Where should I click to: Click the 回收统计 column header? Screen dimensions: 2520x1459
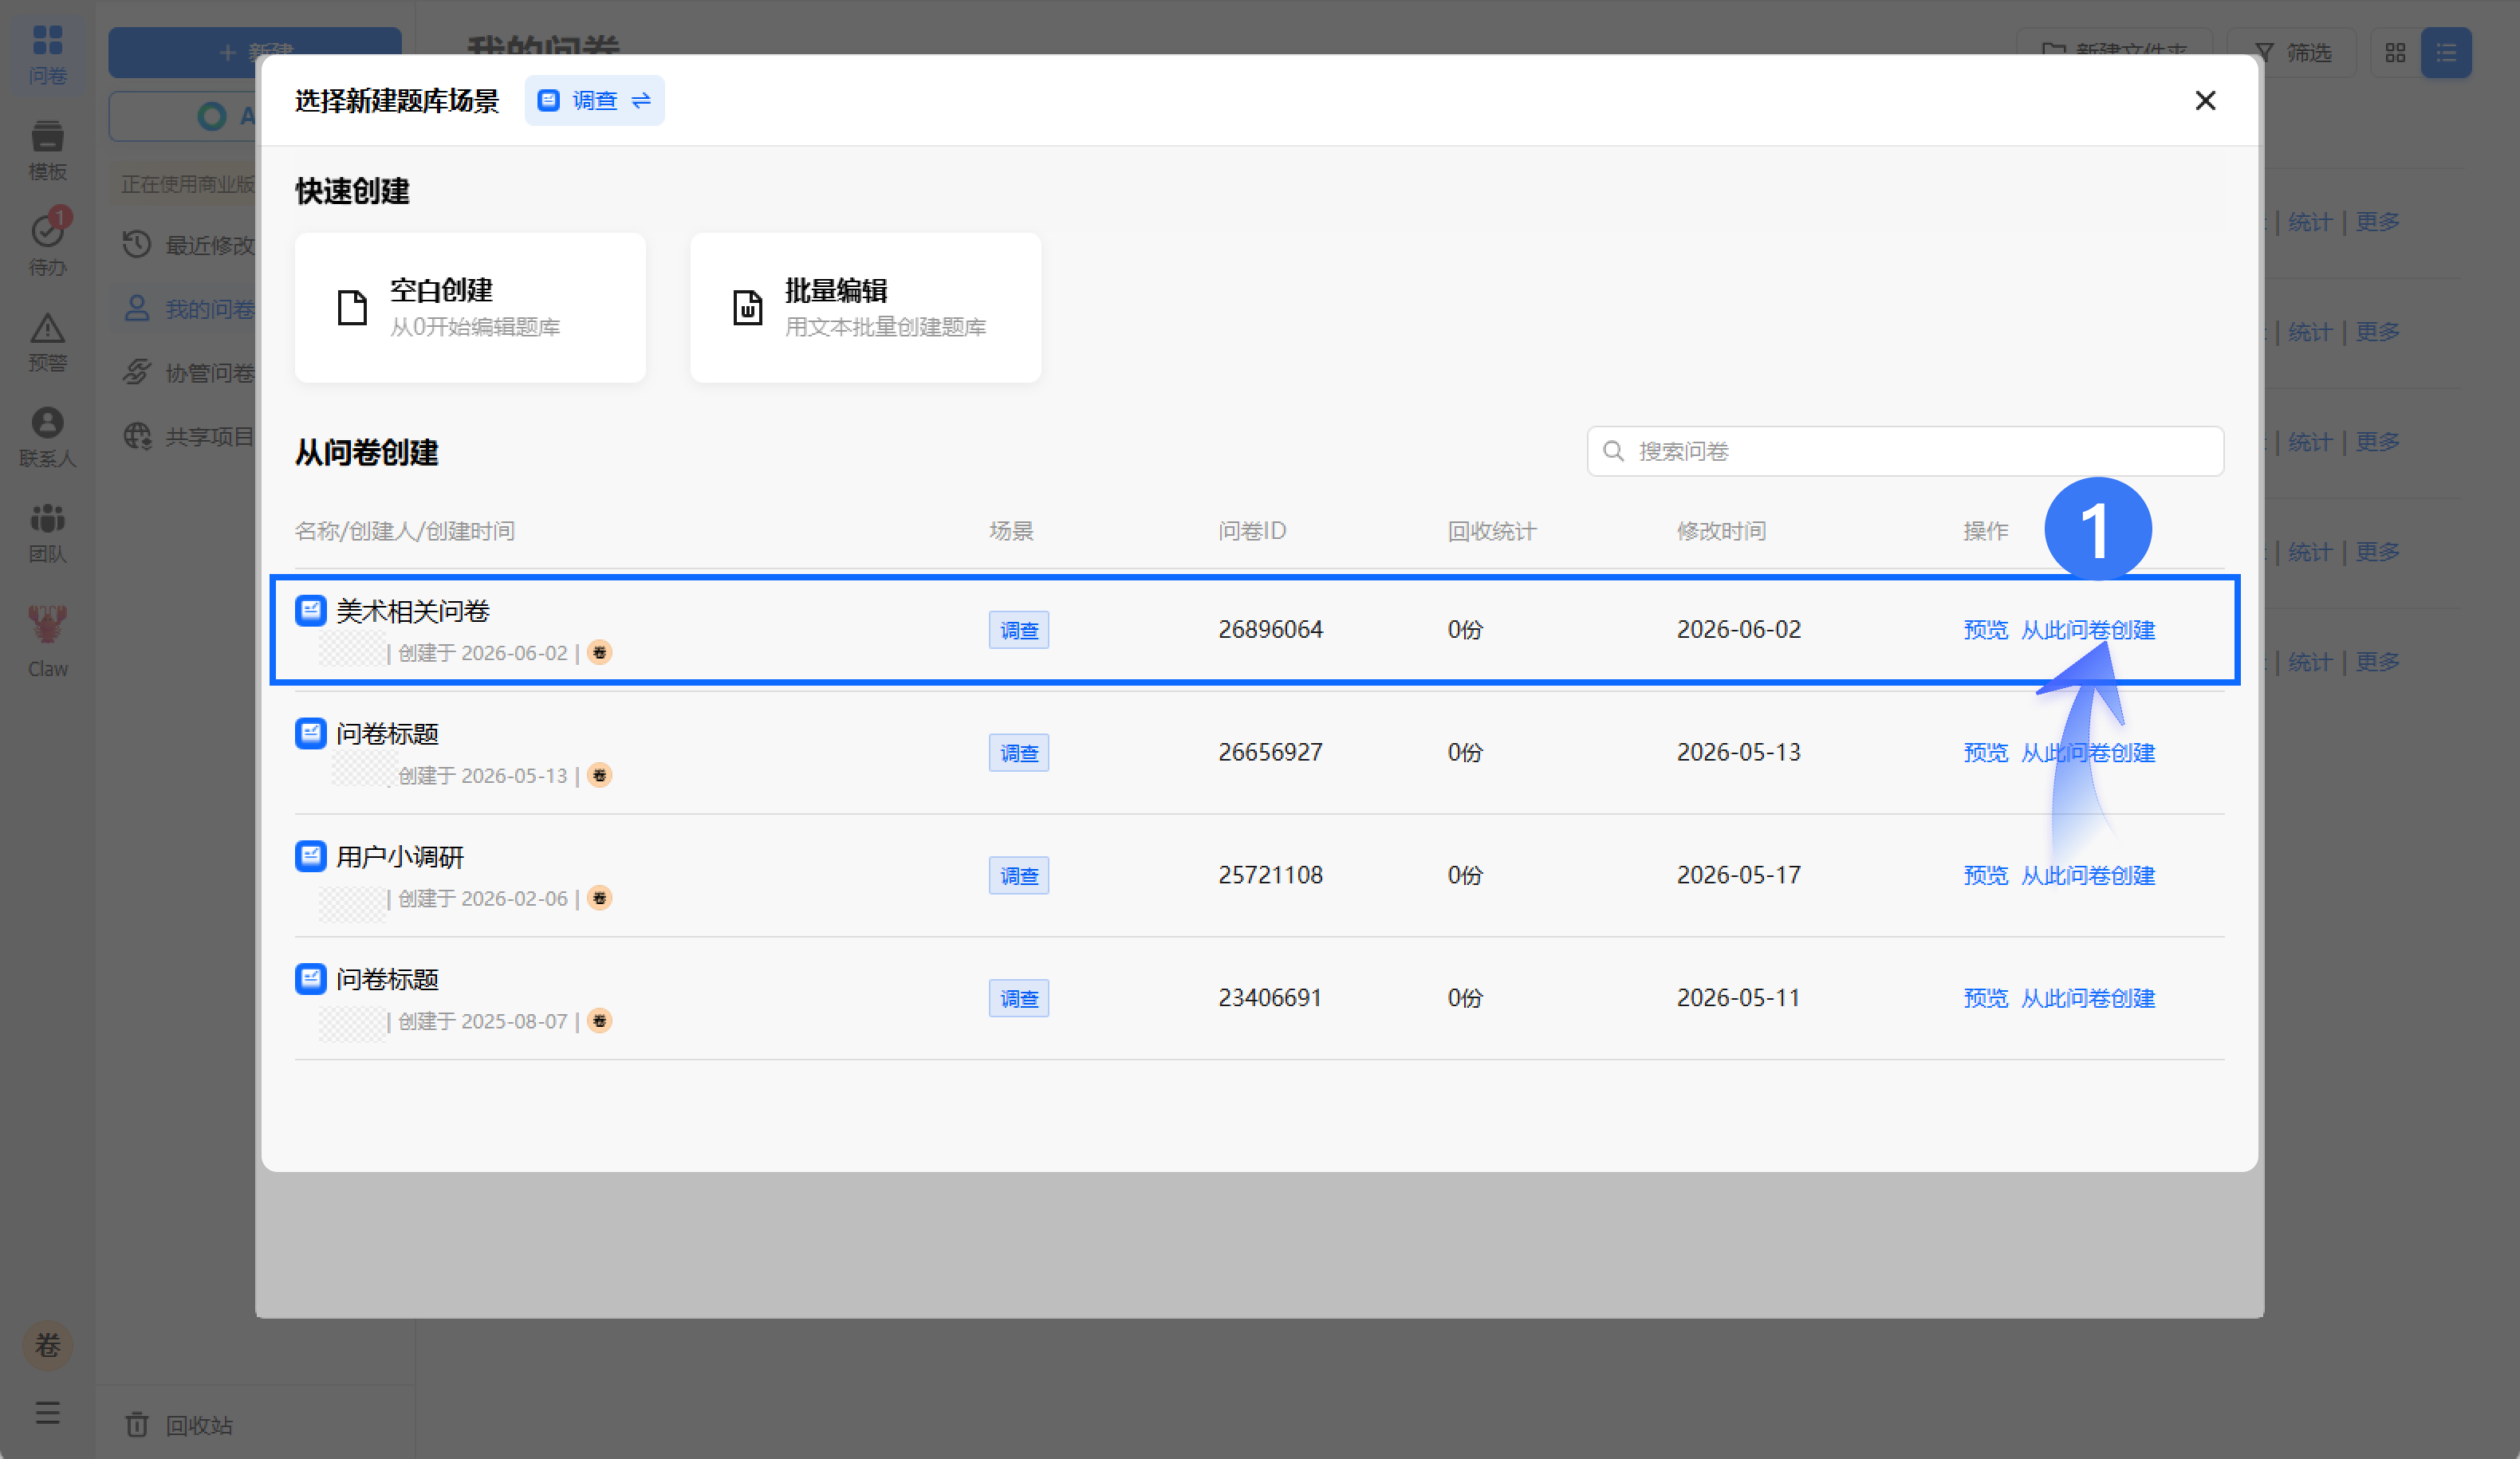point(1492,531)
